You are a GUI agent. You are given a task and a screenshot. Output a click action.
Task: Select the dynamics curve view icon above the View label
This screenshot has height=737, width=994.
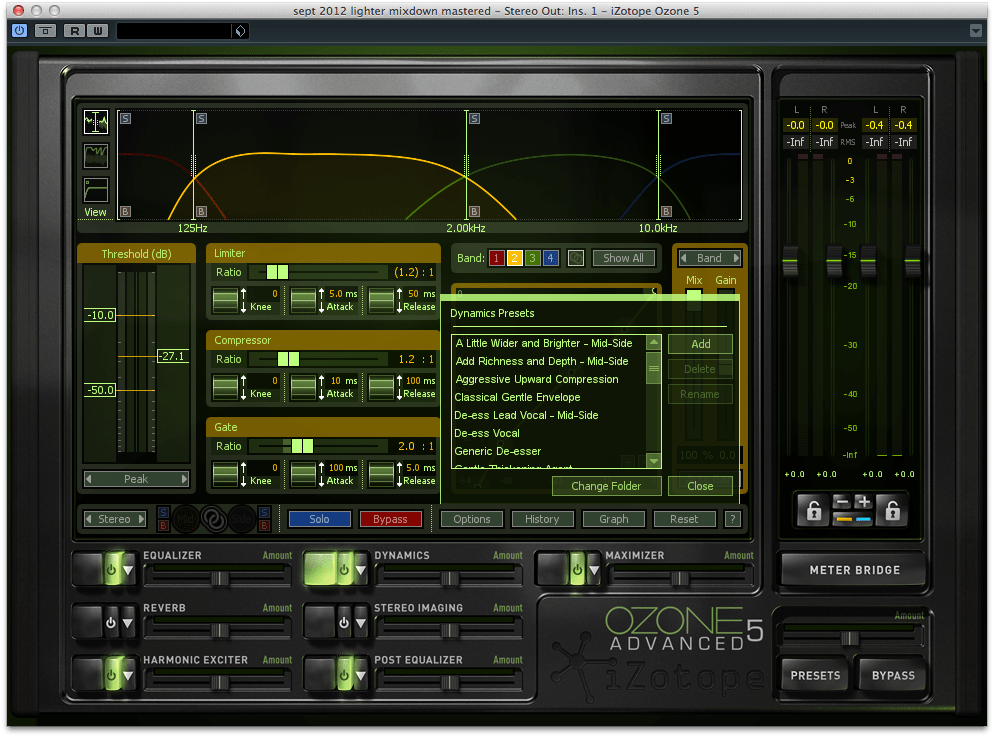click(96, 190)
